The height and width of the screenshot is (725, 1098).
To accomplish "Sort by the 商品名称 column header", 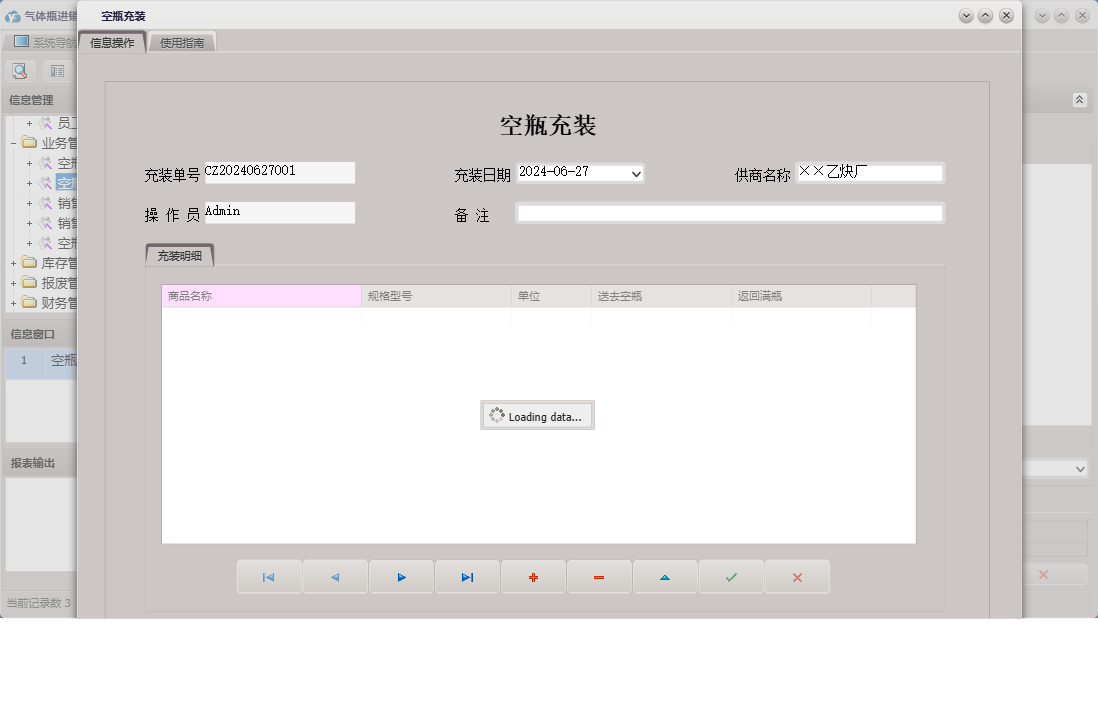I will [260, 296].
